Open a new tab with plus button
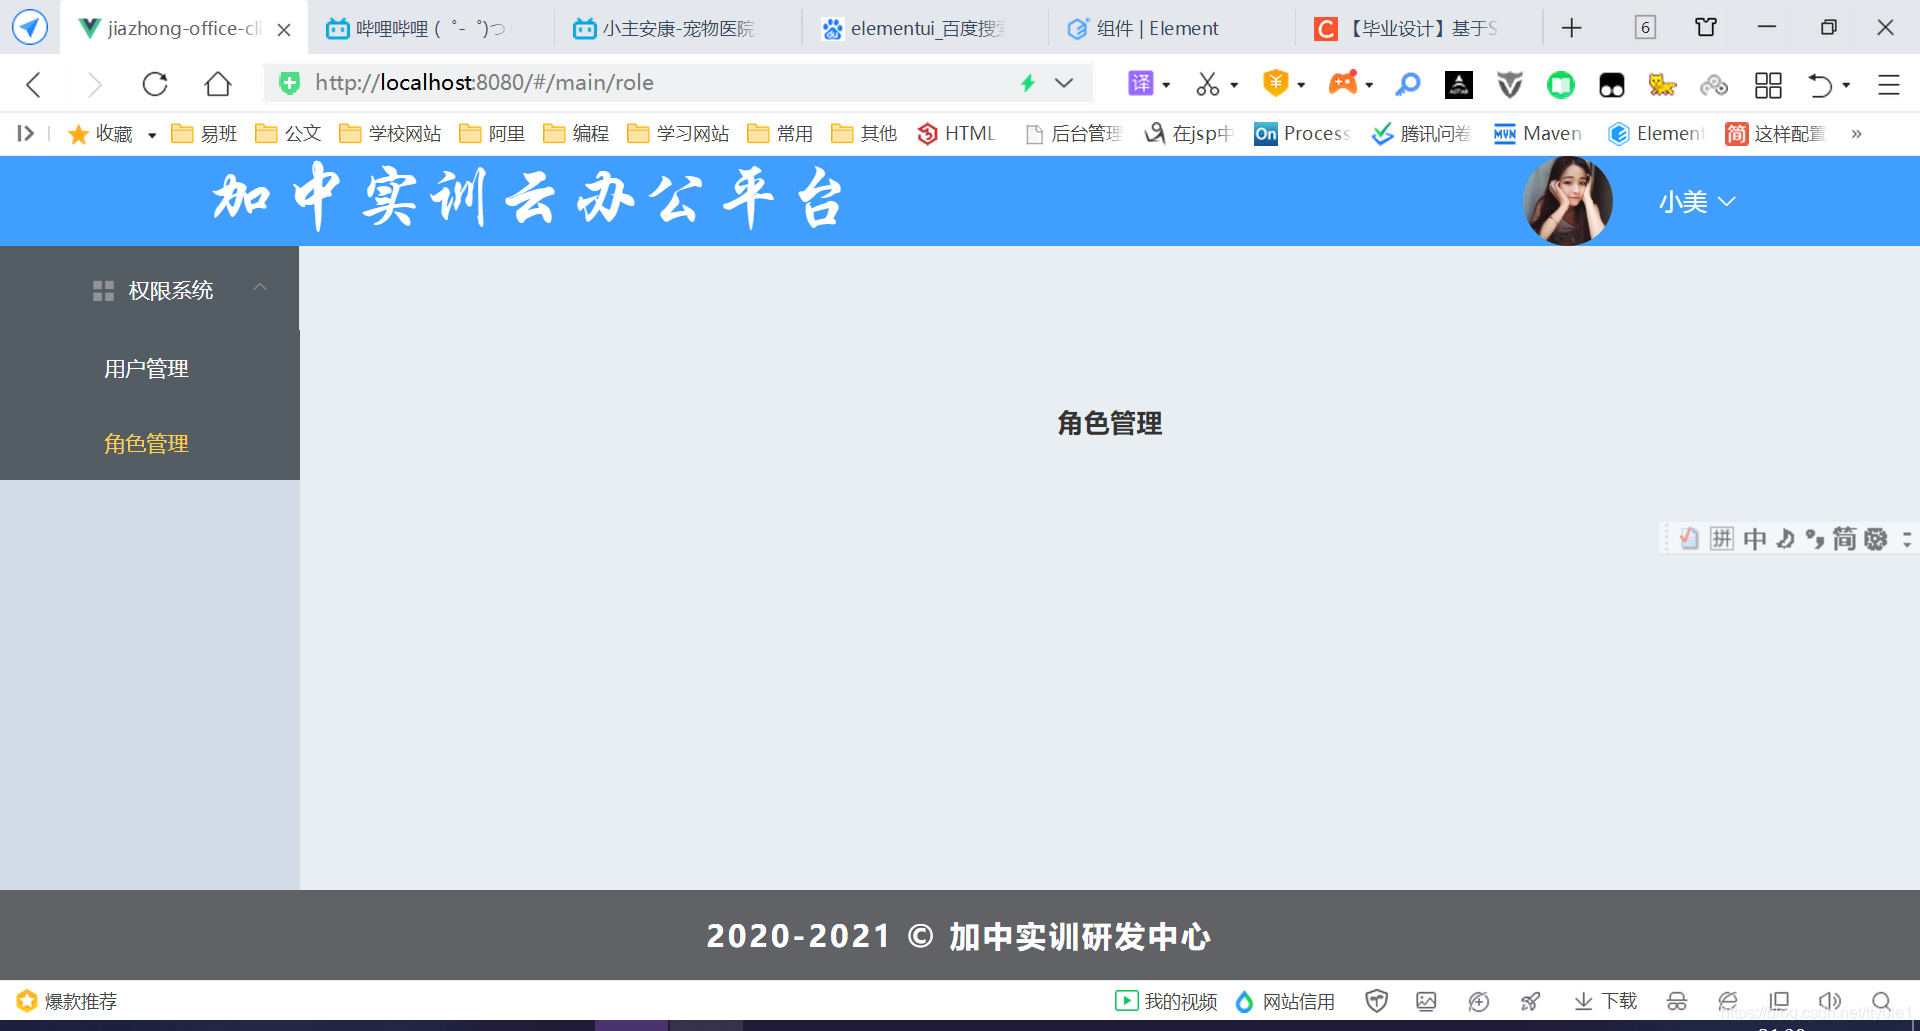The width and height of the screenshot is (1920, 1031). [x=1572, y=28]
